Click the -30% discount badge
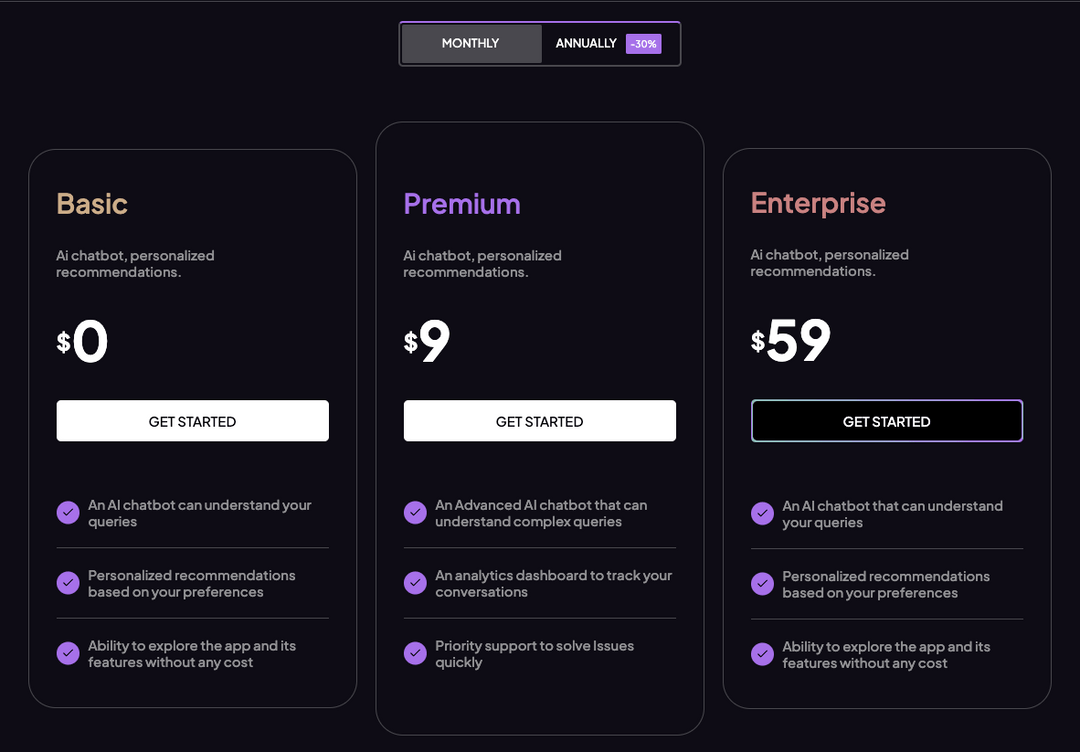Viewport: 1080px width, 752px height. coord(643,43)
